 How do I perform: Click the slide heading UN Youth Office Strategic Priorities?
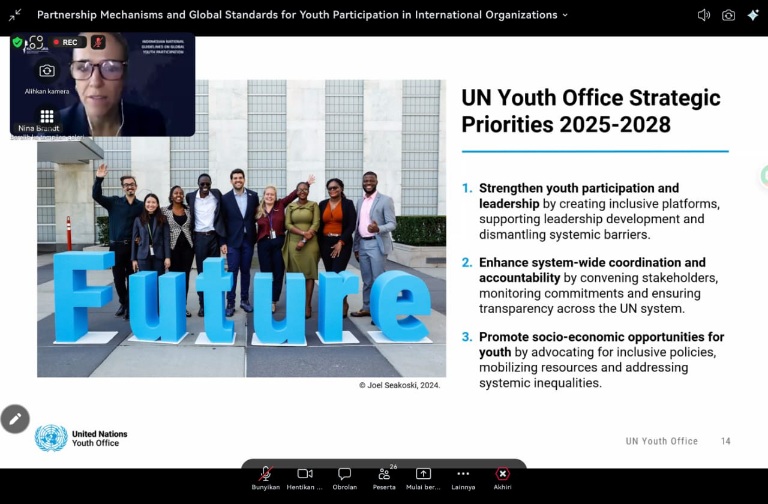591,111
